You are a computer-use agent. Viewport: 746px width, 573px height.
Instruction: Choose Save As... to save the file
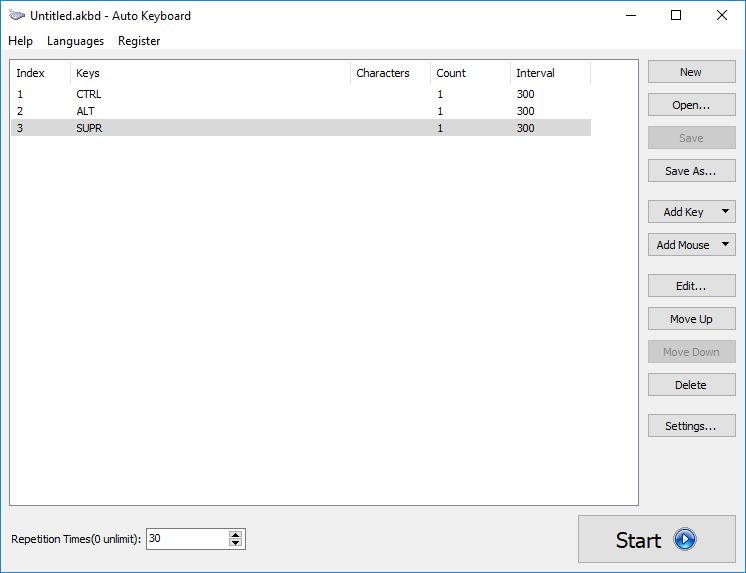691,171
